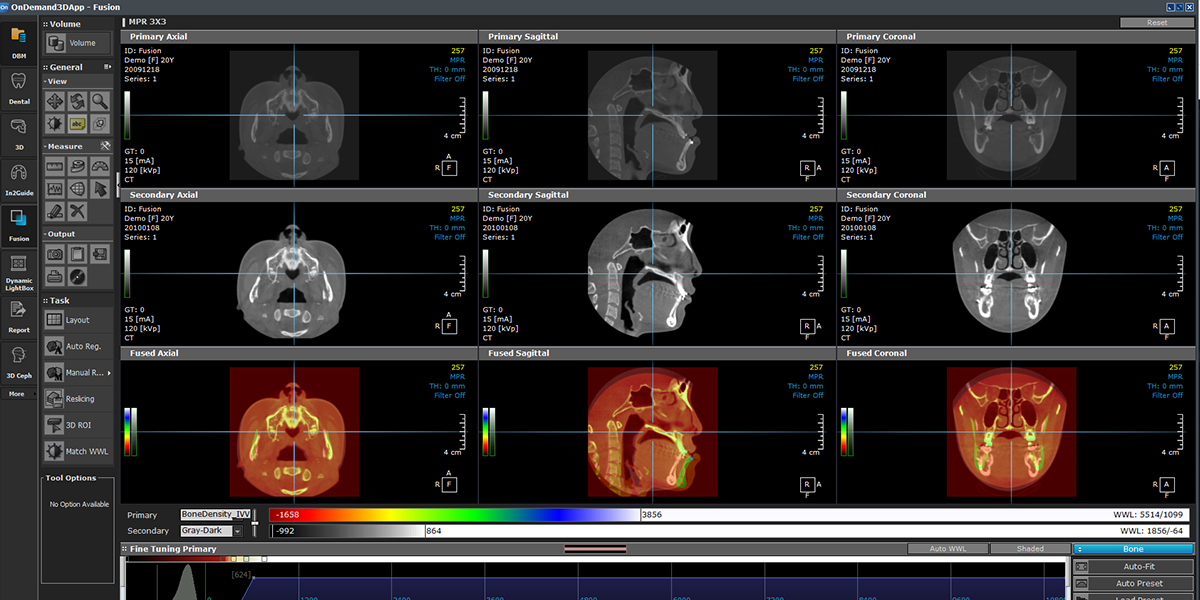Expand the More modules menu

[19, 394]
